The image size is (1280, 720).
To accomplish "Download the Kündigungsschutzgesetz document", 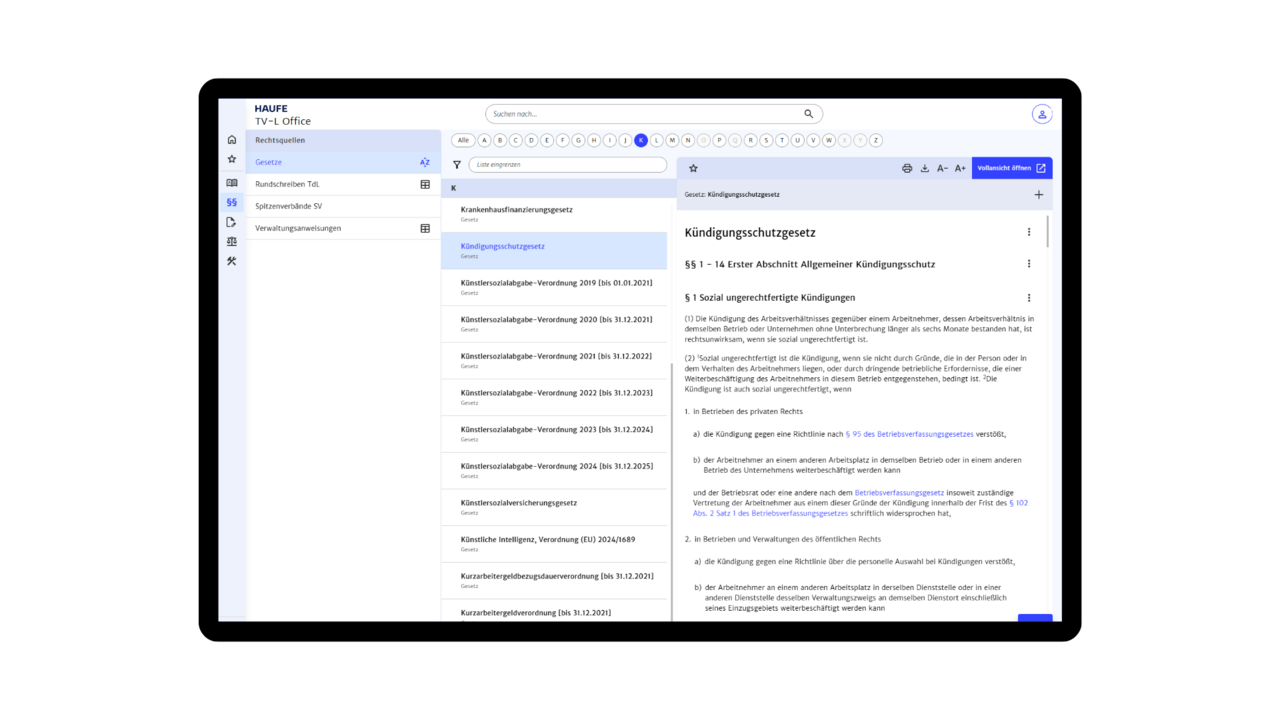I will [925, 169].
